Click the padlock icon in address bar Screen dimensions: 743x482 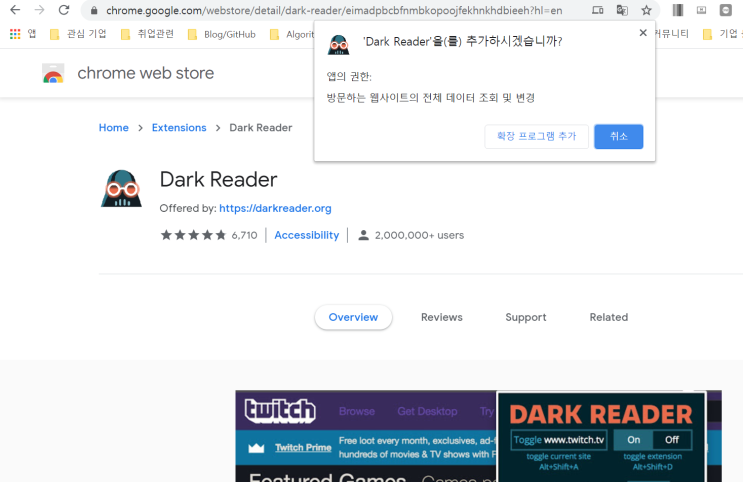94,10
